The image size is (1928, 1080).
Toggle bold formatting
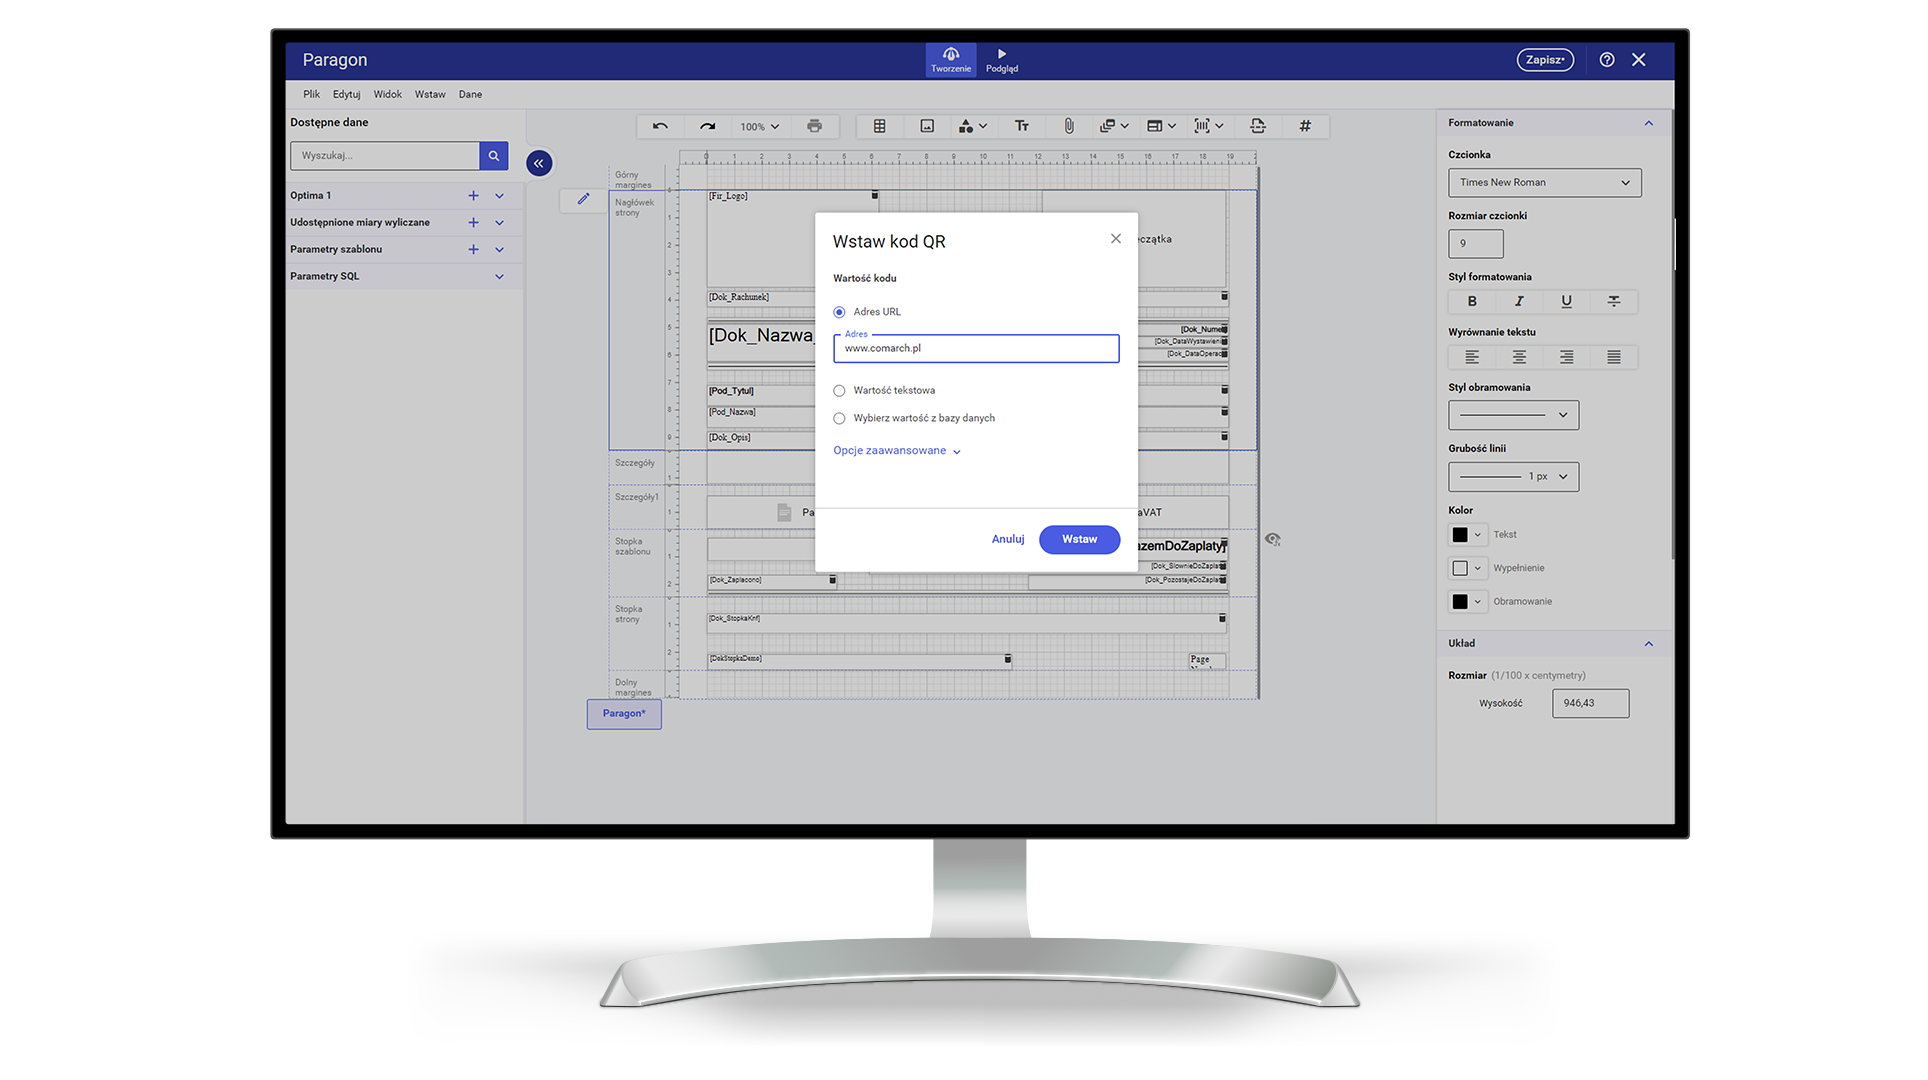[1471, 302]
